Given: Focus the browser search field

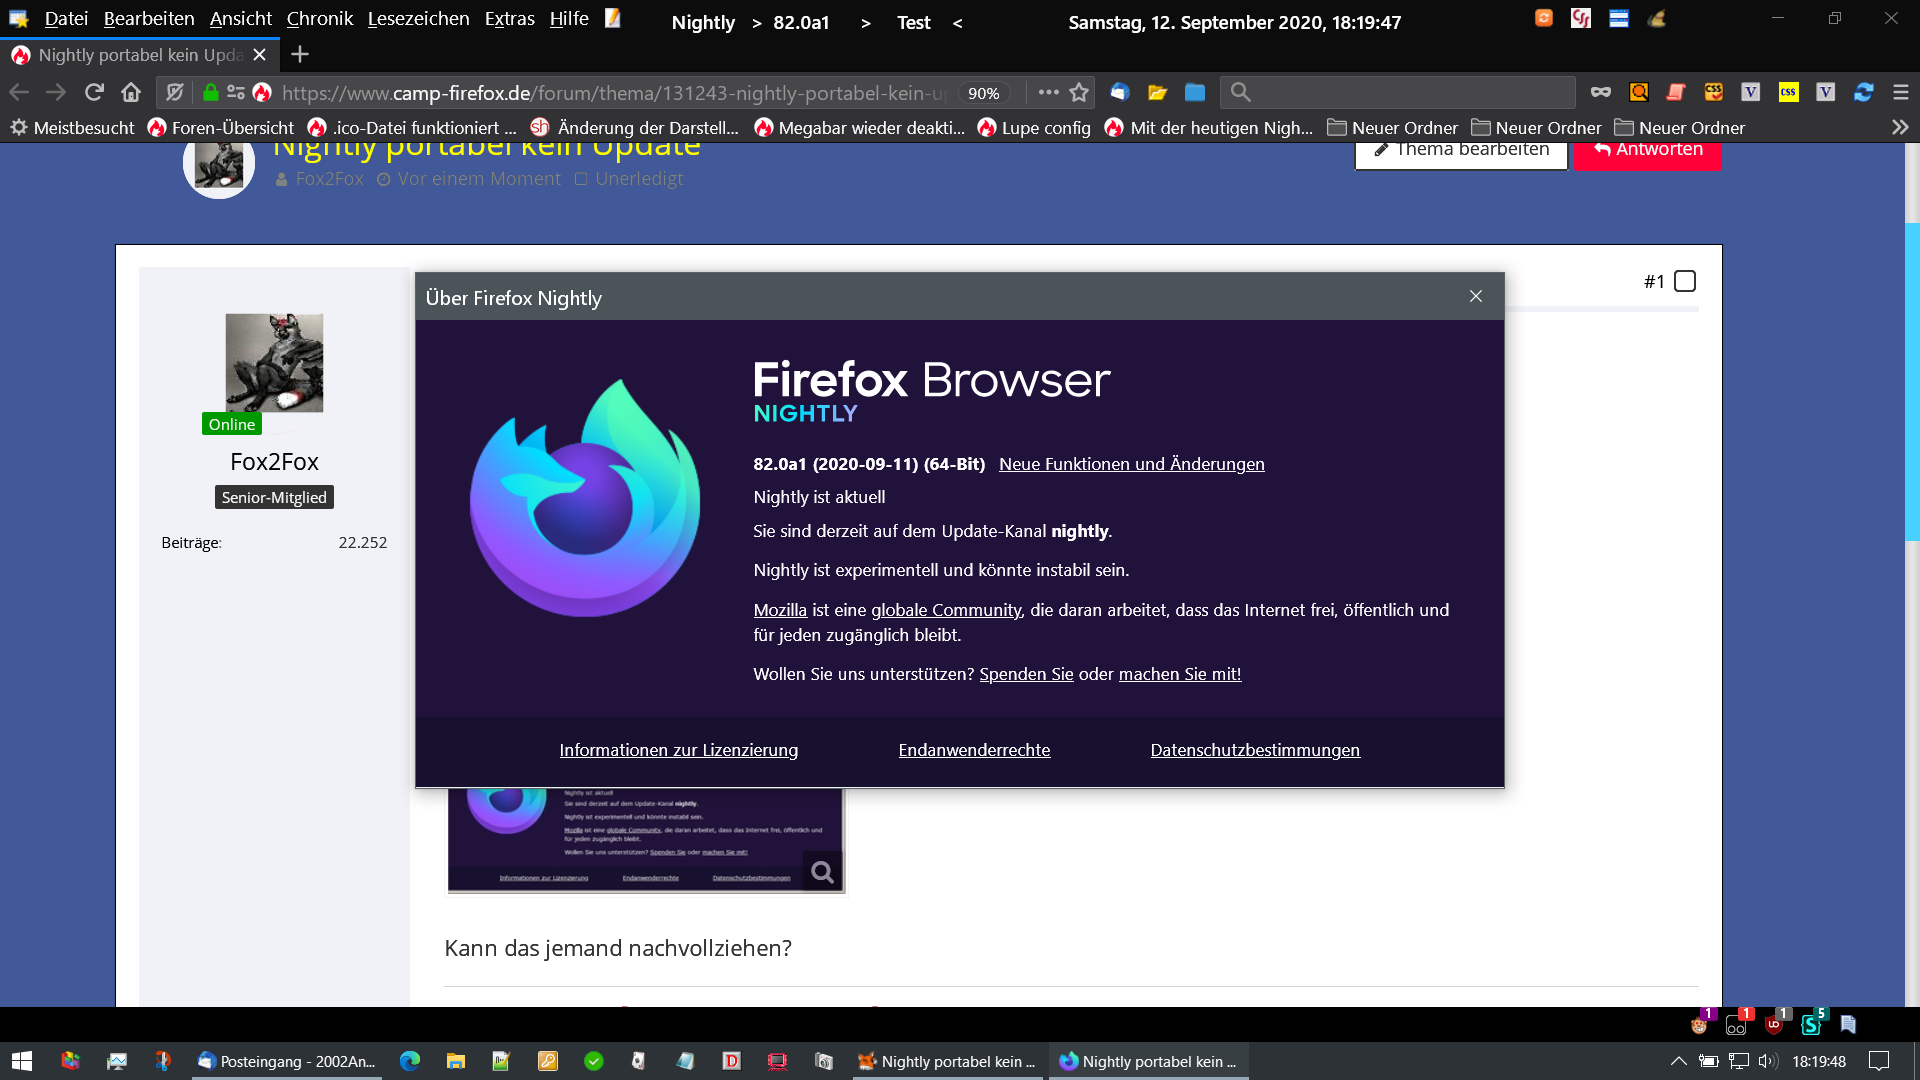Looking at the screenshot, I should (1400, 92).
